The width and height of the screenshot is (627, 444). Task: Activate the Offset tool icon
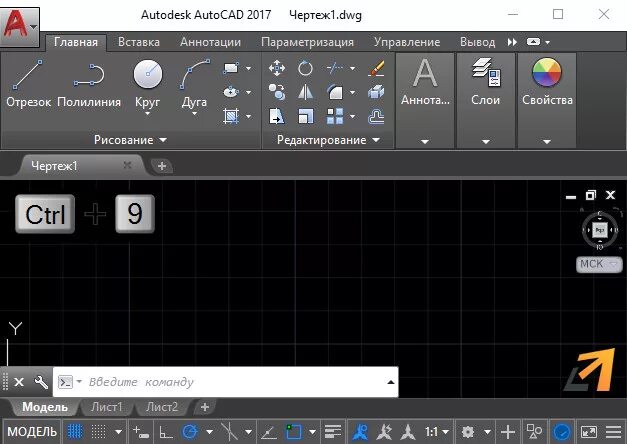pos(376,116)
